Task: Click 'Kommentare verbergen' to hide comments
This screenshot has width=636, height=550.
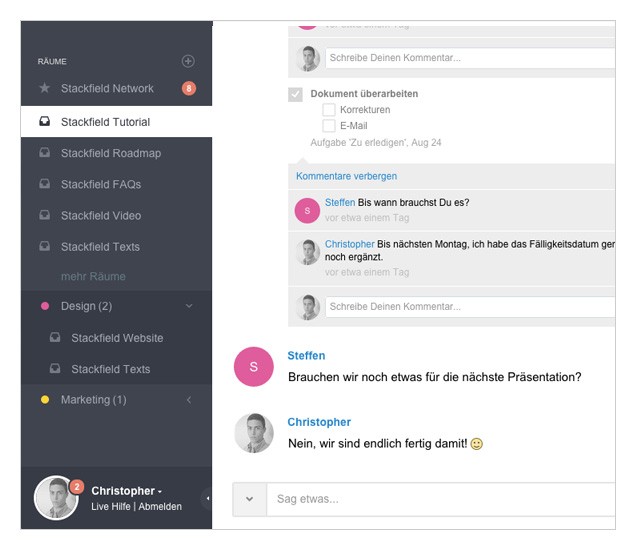Action: [x=346, y=176]
